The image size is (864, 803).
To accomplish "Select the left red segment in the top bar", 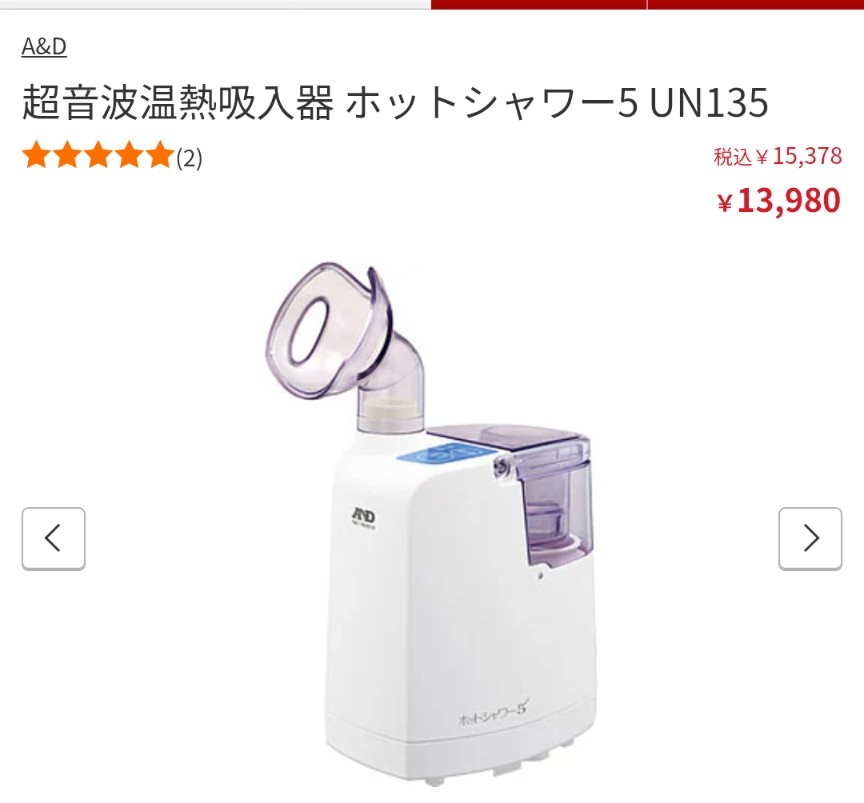I will tap(538, 4).
